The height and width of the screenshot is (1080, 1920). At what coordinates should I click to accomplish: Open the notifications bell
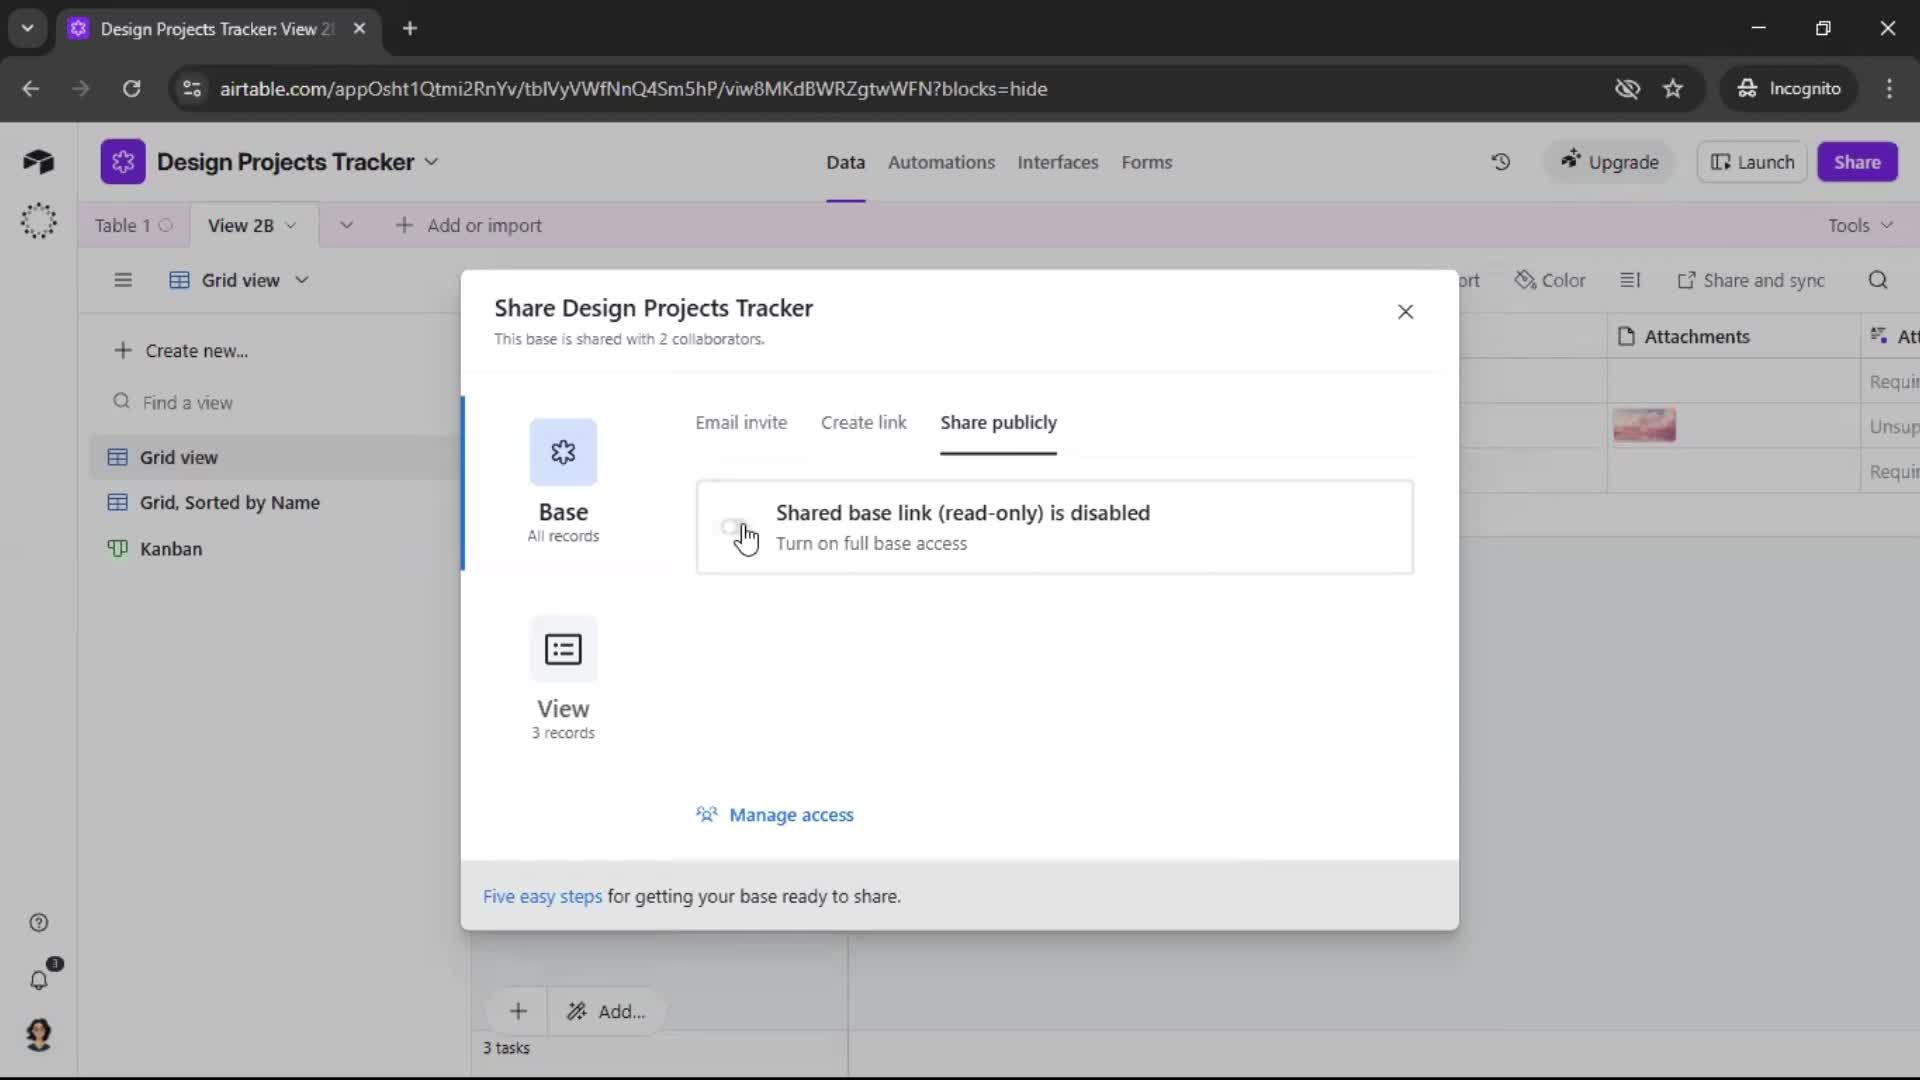point(38,981)
